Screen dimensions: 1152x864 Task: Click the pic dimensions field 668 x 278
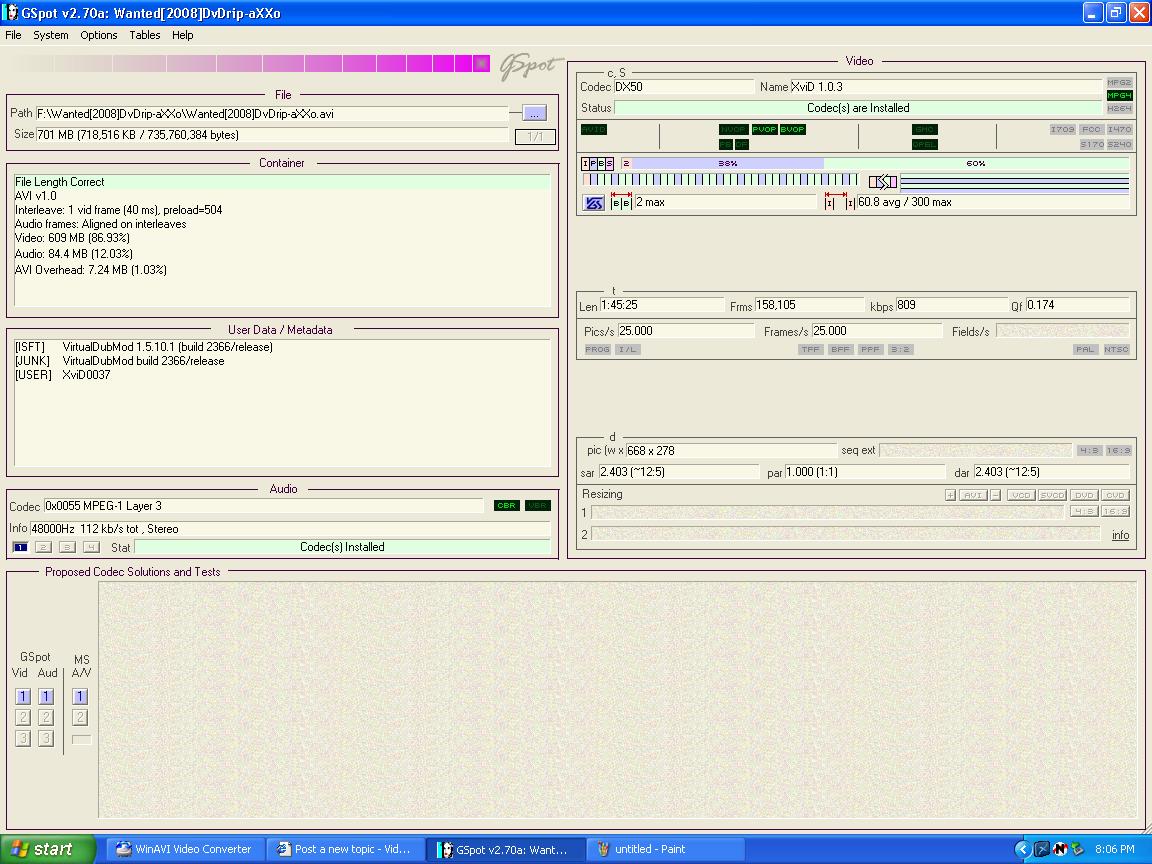[731, 450]
